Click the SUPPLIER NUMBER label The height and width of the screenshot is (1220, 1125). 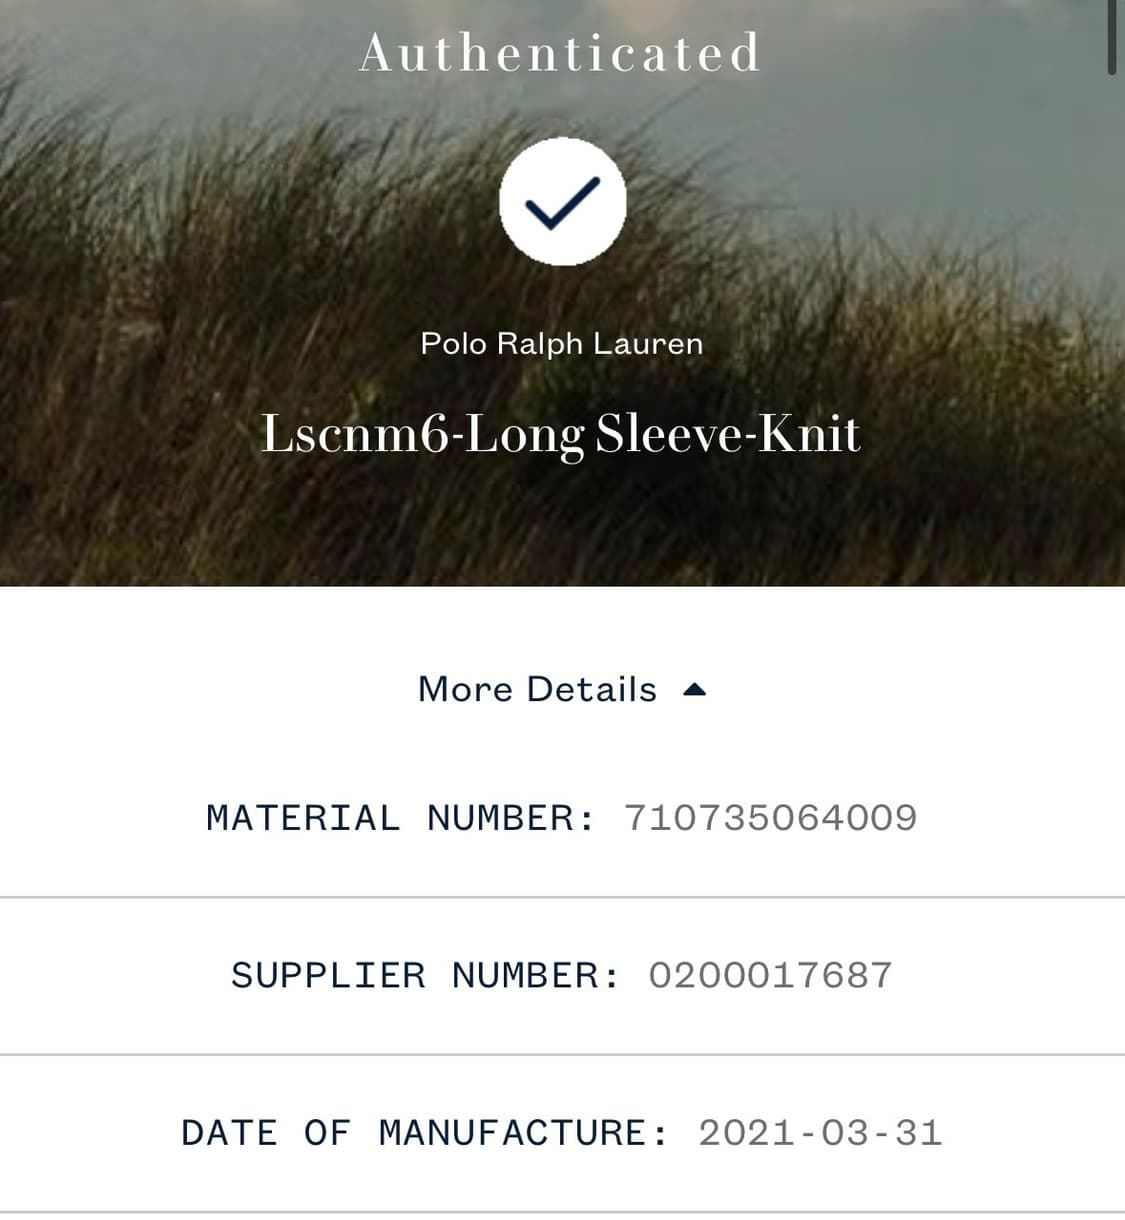coord(425,975)
